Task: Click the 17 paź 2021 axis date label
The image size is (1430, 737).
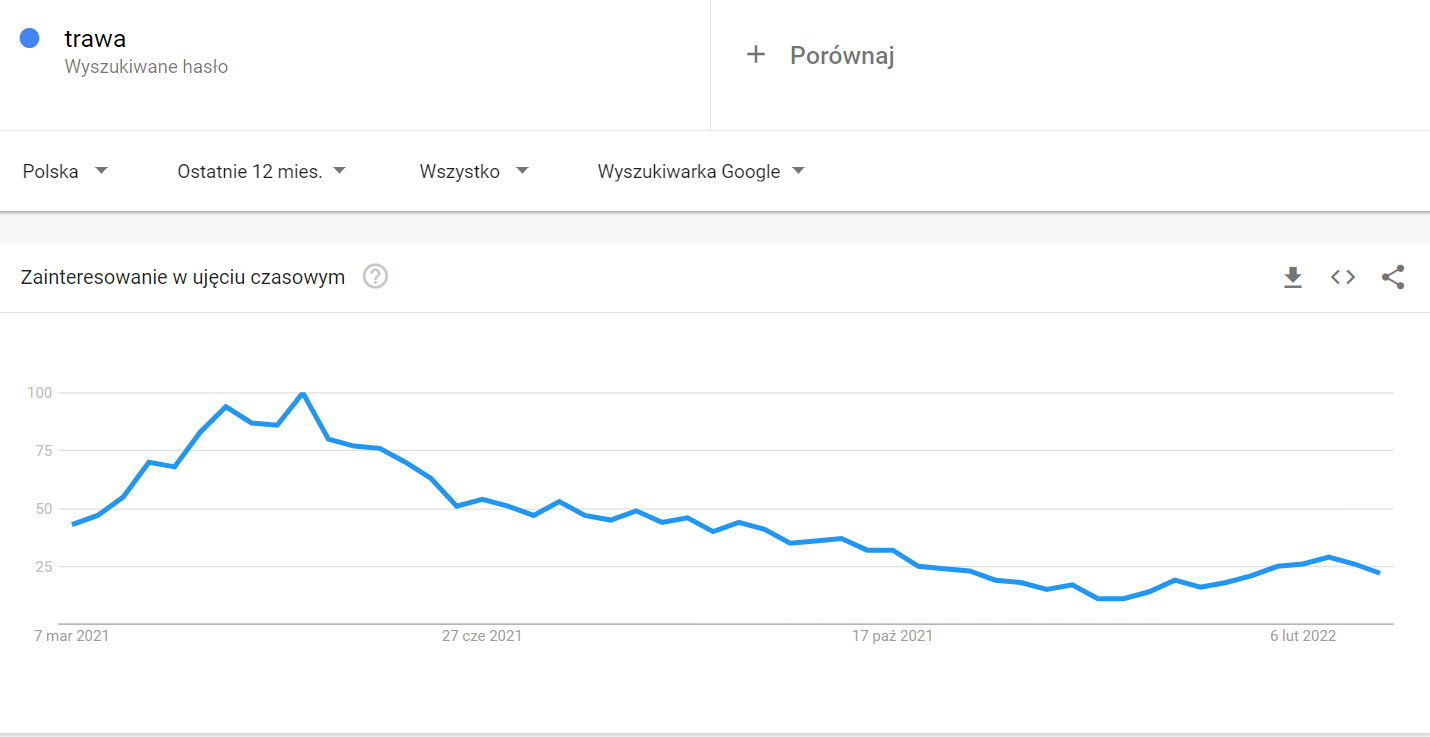Action: tap(892, 636)
